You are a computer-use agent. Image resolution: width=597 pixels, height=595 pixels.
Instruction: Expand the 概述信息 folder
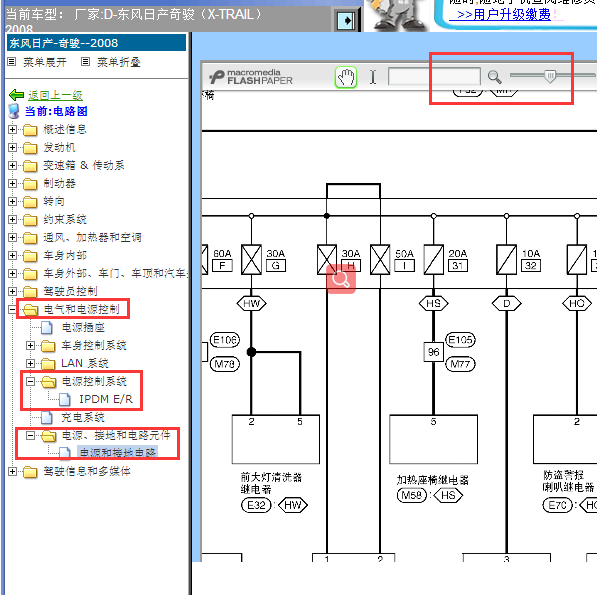click(x=12, y=129)
